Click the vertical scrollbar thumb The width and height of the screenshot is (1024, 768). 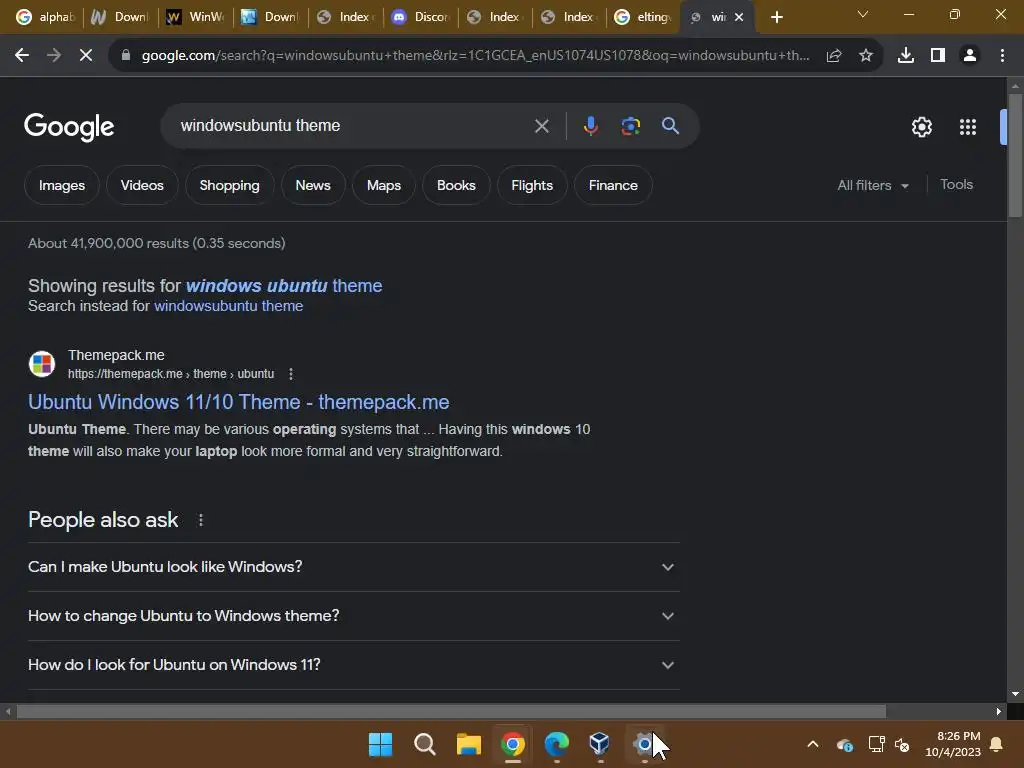1015,155
